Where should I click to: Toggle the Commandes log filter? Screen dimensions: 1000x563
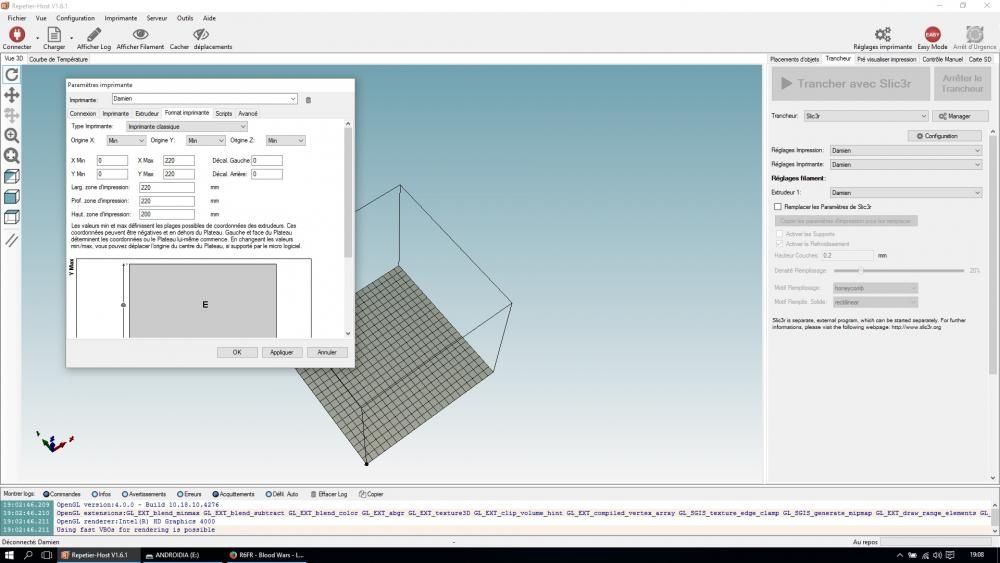pos(47,494)
